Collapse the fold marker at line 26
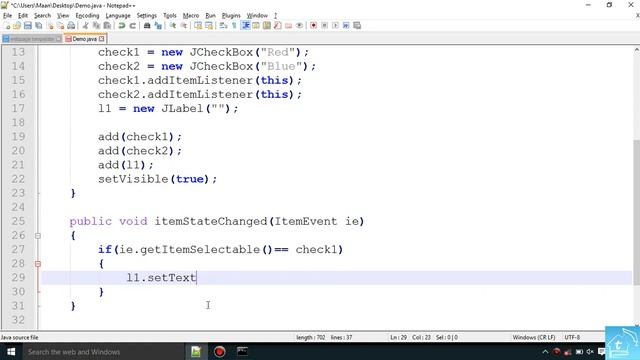The image size is (640, 360). click(38, 236)
